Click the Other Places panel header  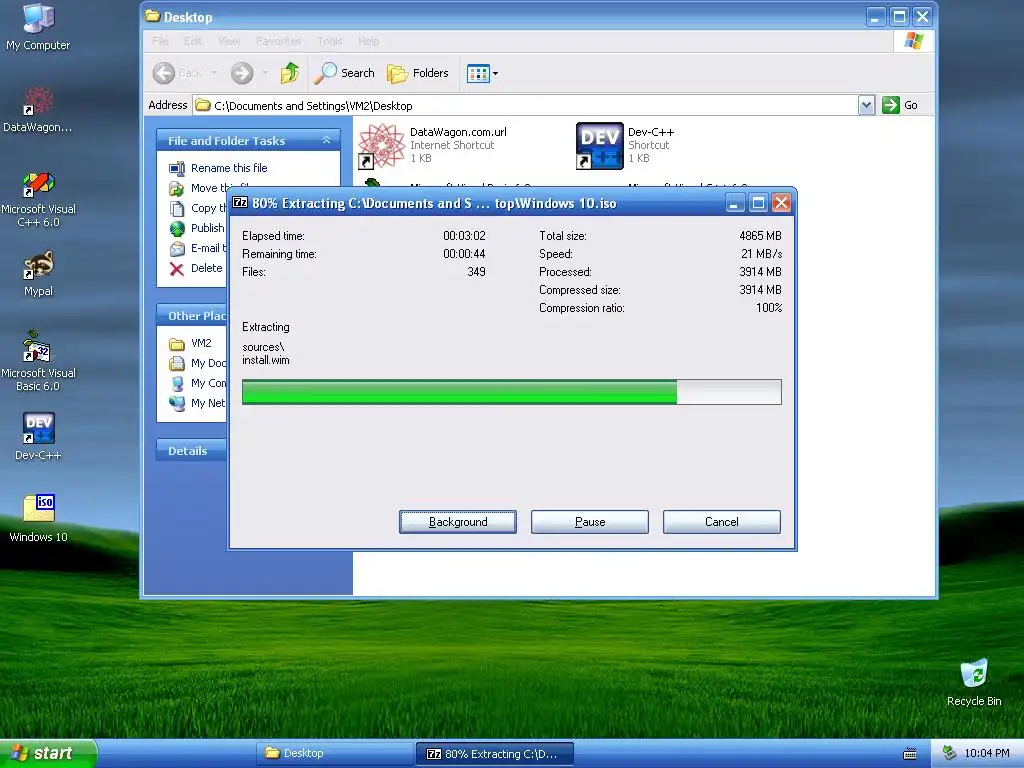191,315
